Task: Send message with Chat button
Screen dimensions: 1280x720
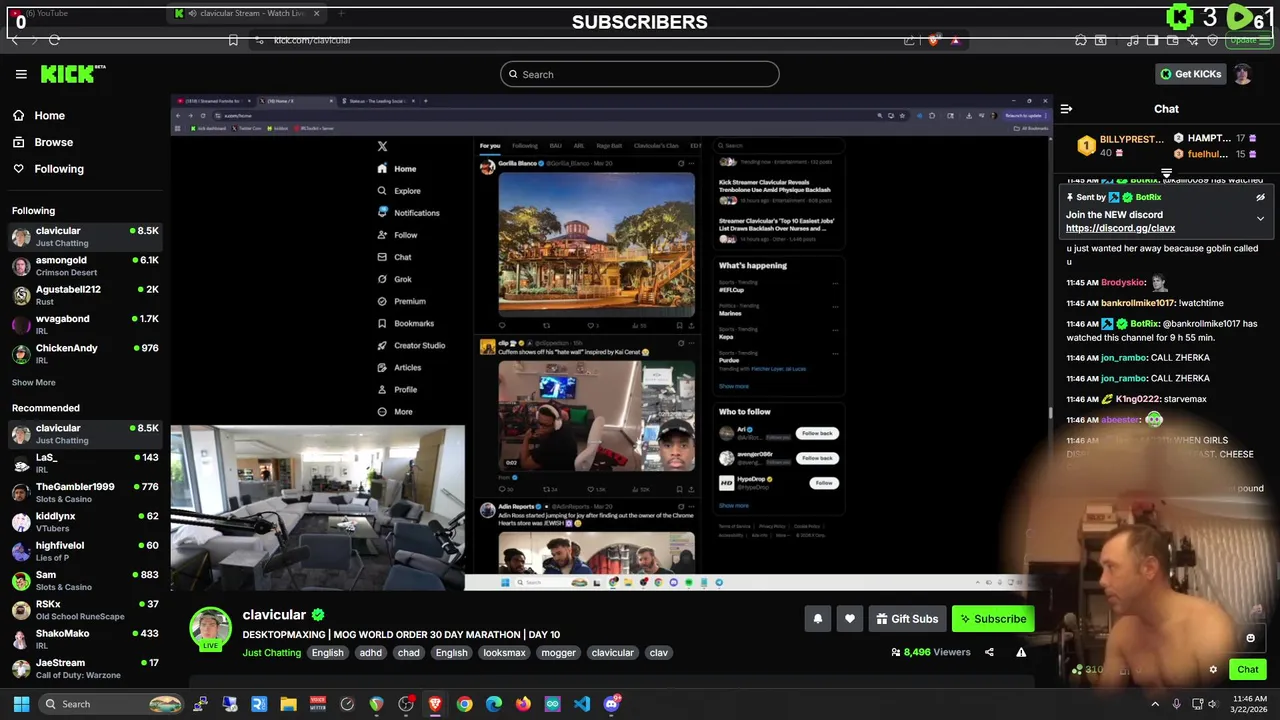Action: coord(1247,669)
